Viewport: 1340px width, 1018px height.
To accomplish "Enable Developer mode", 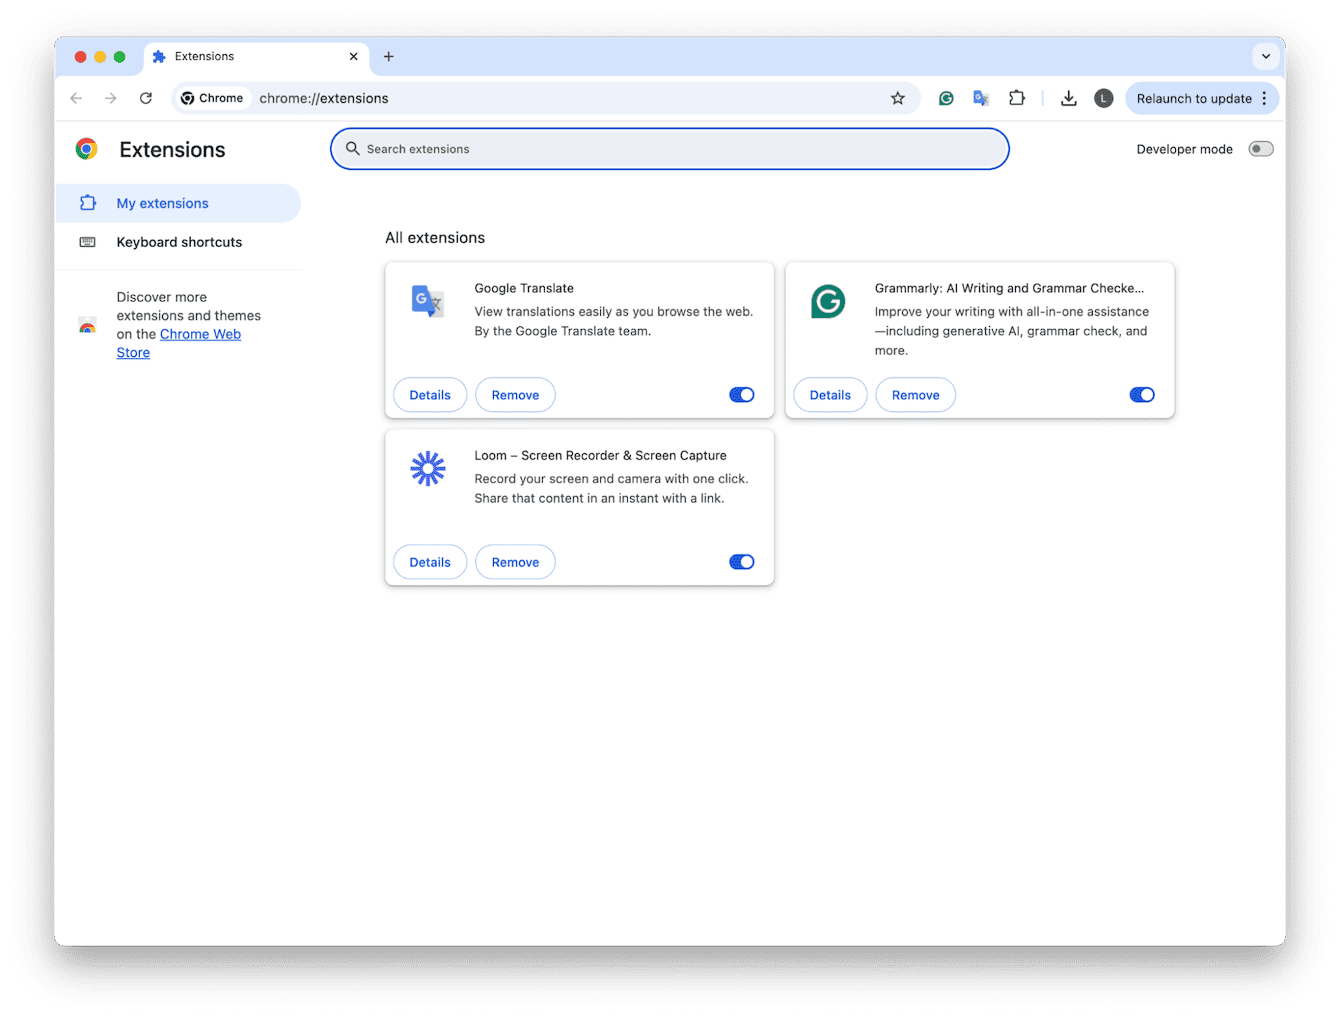I will coord(1260,148).
